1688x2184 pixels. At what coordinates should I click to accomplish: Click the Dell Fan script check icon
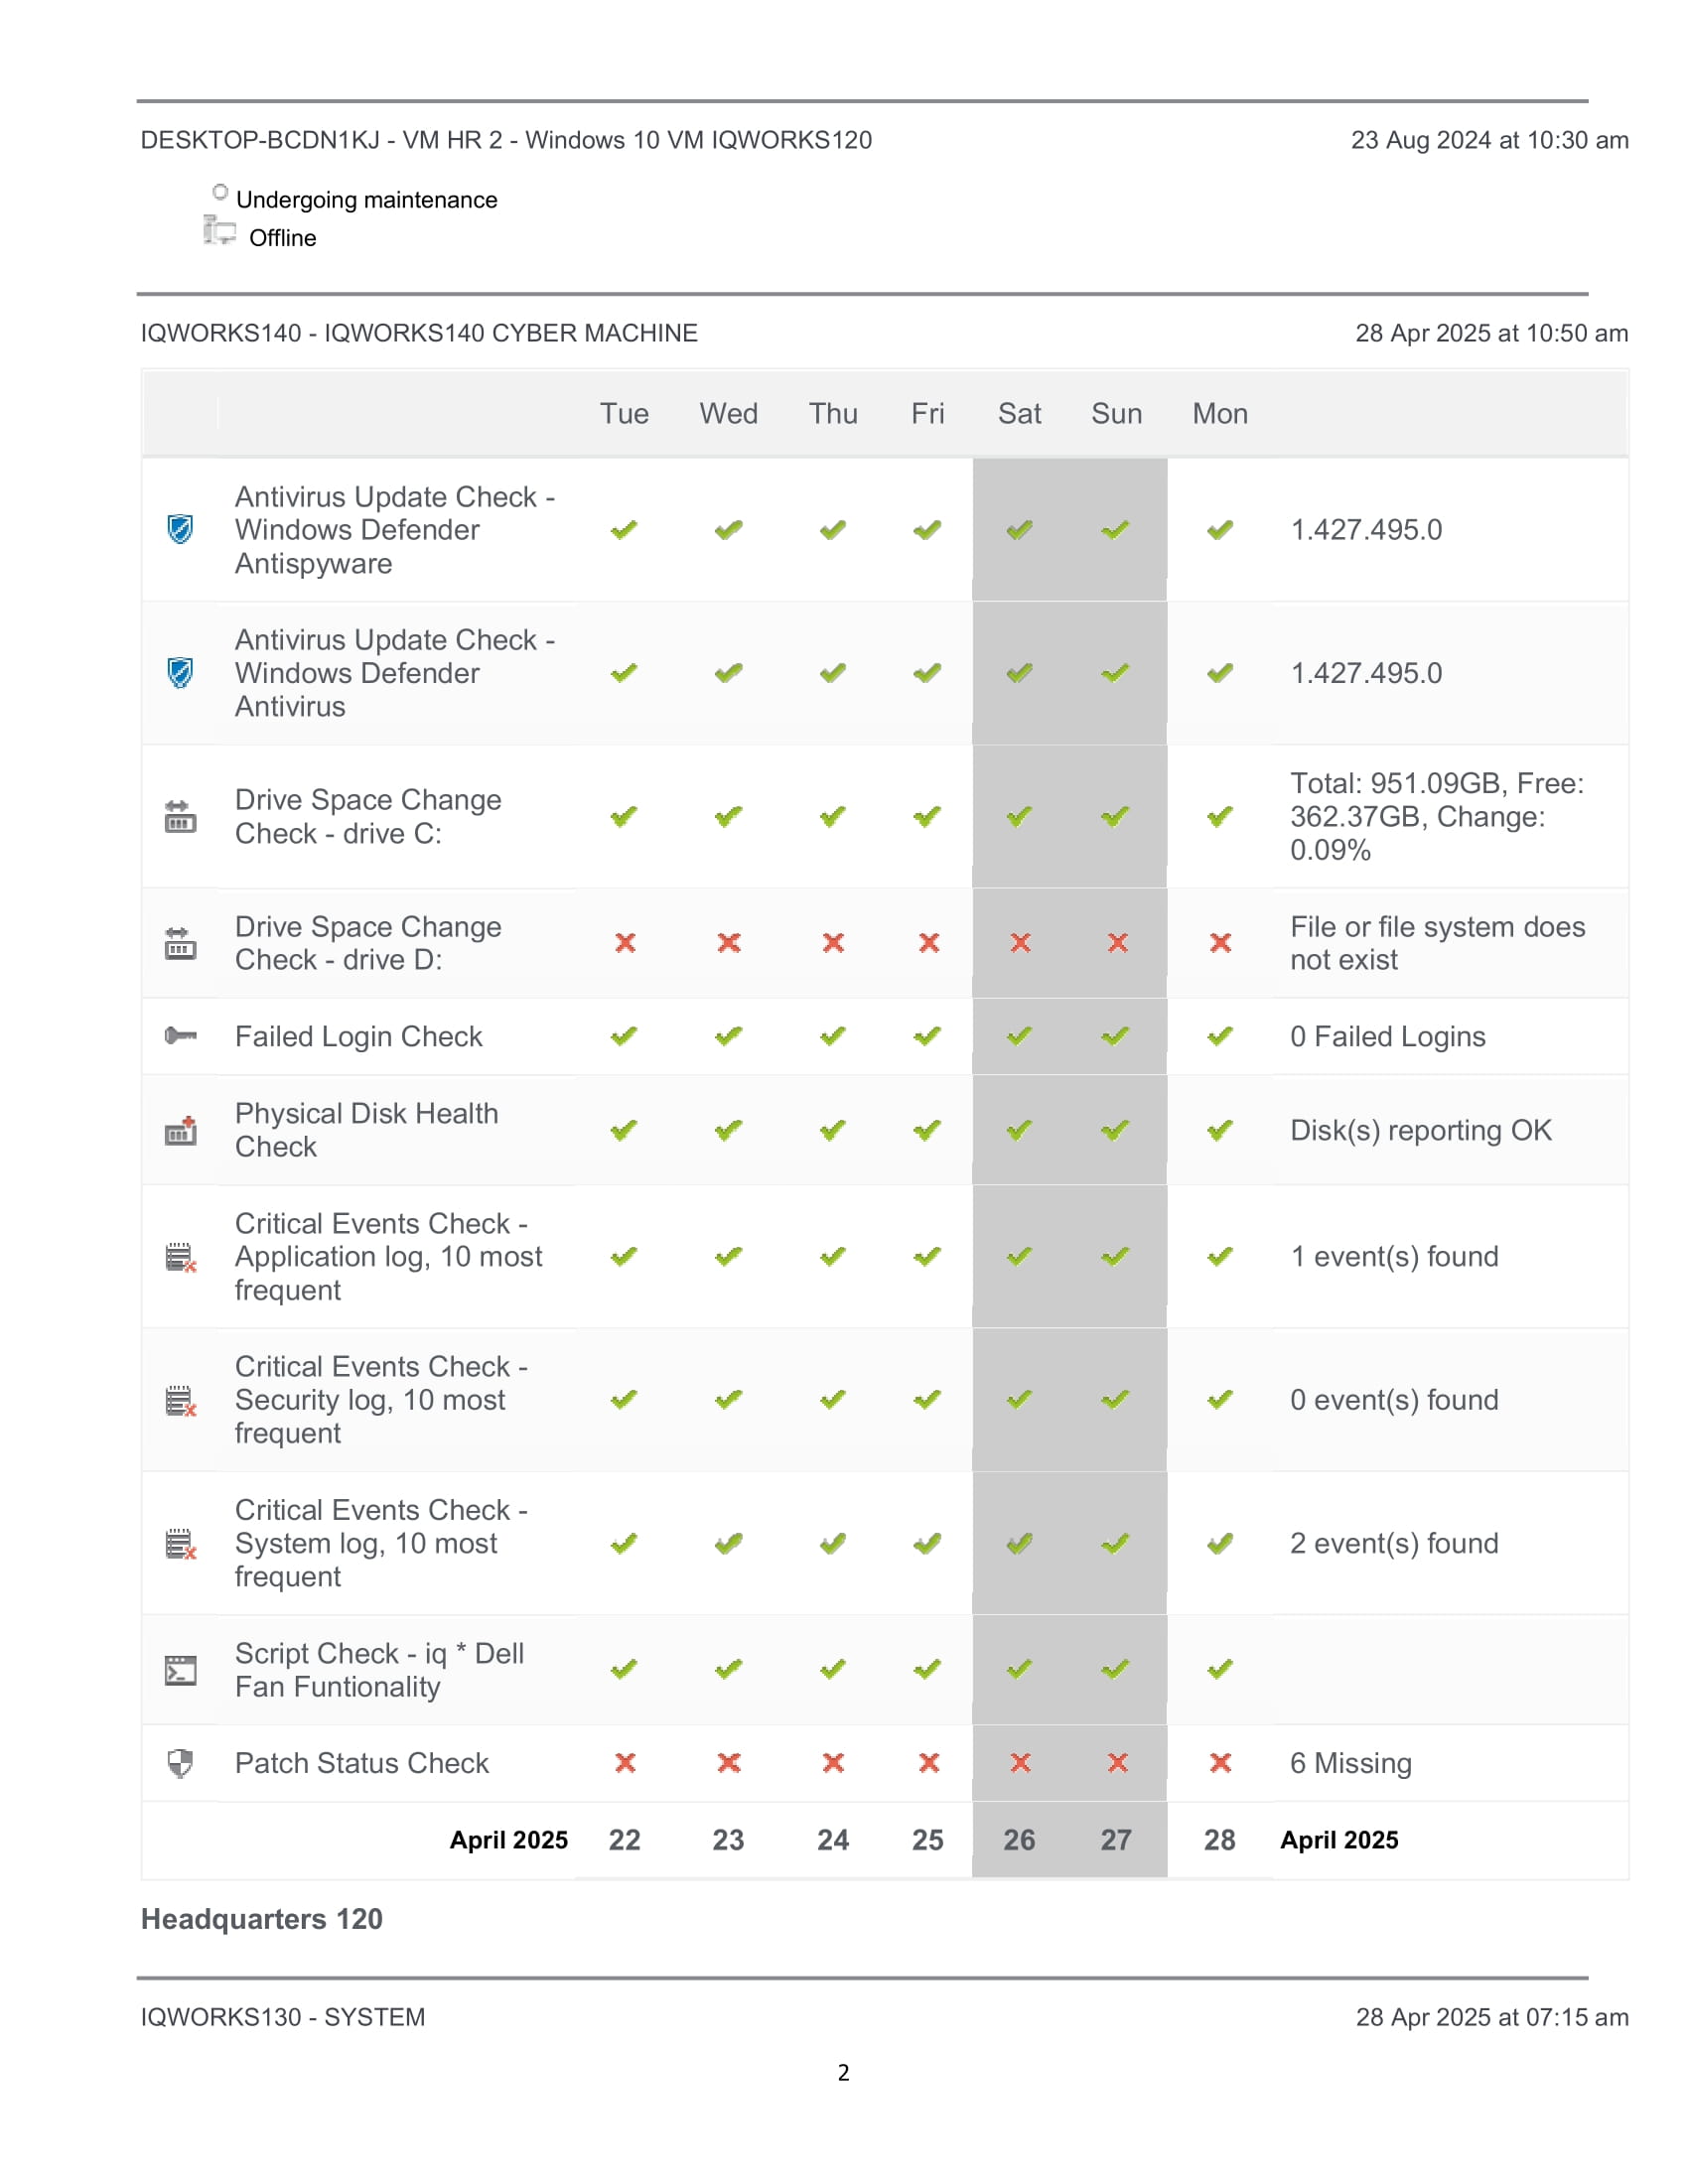180,1670
